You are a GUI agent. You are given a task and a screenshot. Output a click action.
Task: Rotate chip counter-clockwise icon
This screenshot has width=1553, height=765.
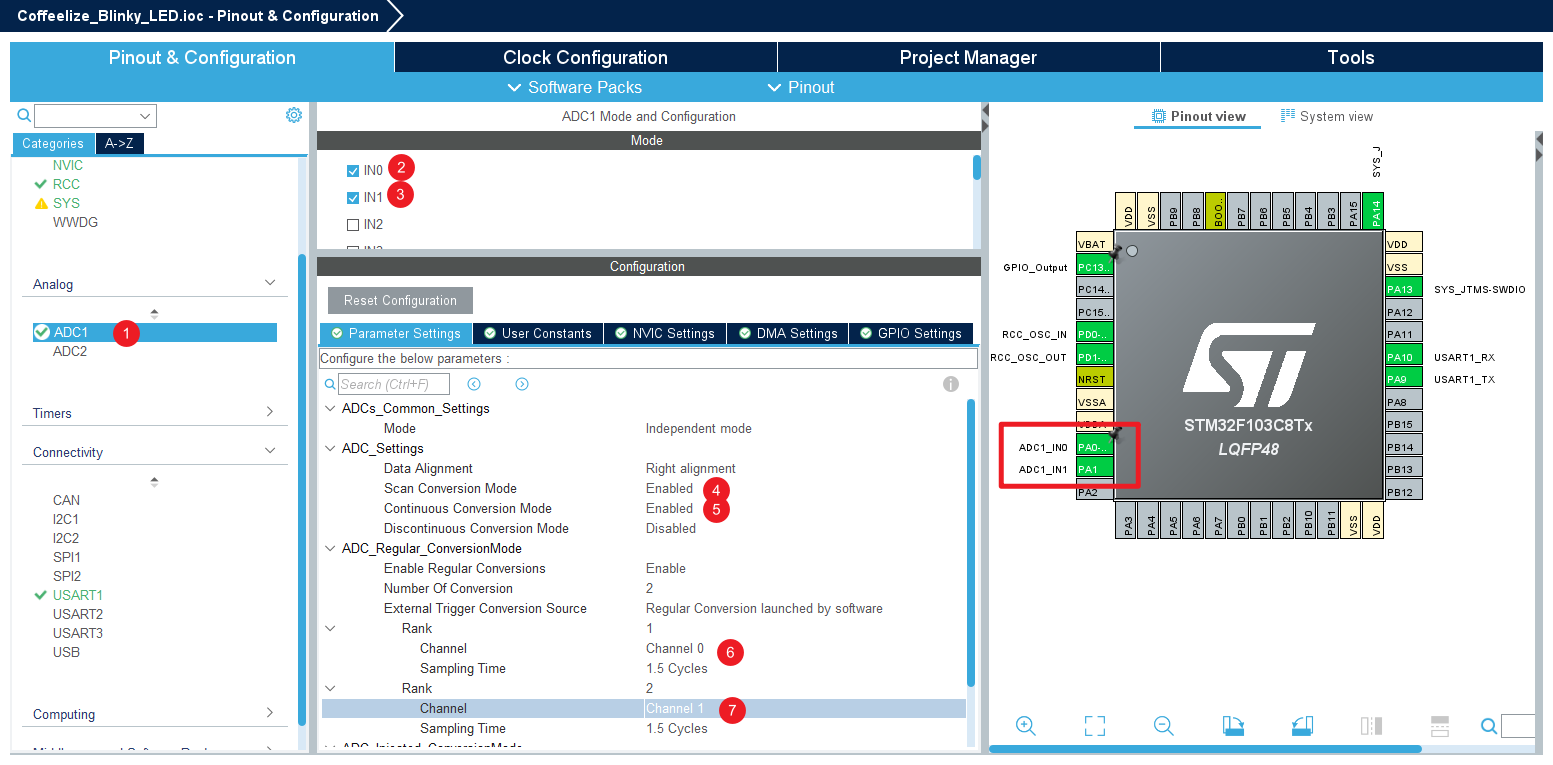click(x=1301, y=726)
